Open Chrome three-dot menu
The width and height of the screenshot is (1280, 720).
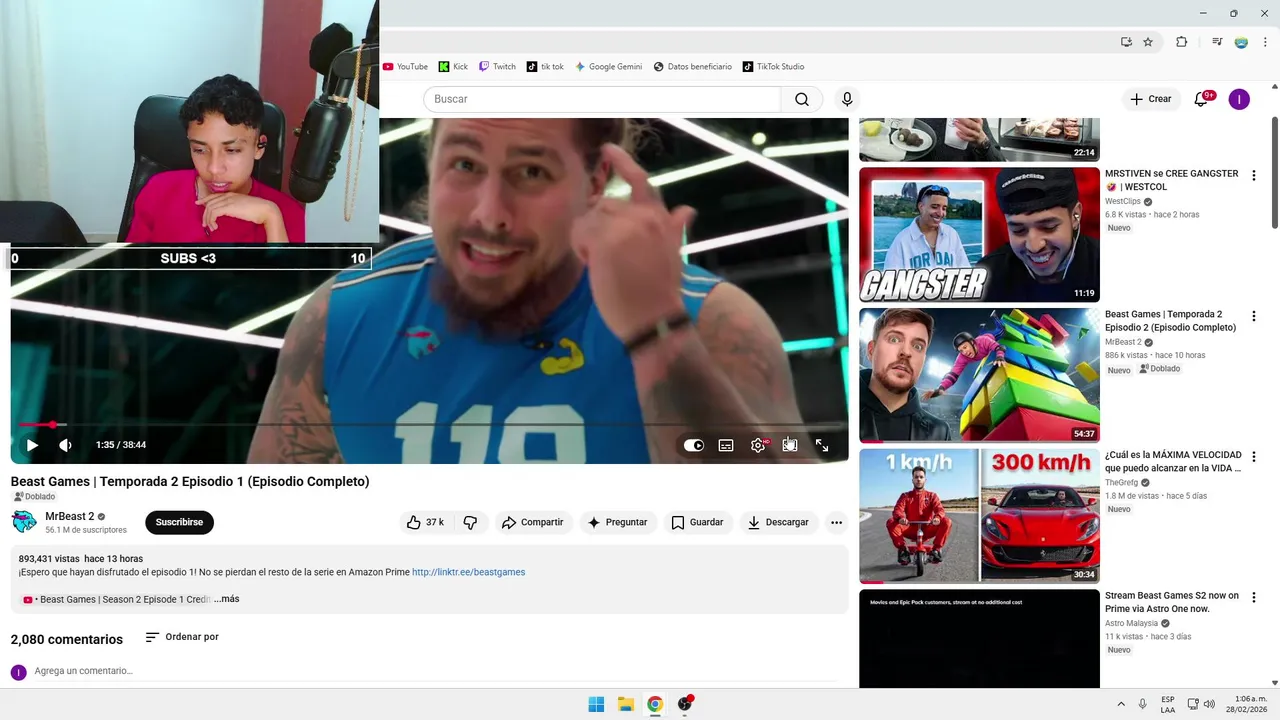(1265, 42)
